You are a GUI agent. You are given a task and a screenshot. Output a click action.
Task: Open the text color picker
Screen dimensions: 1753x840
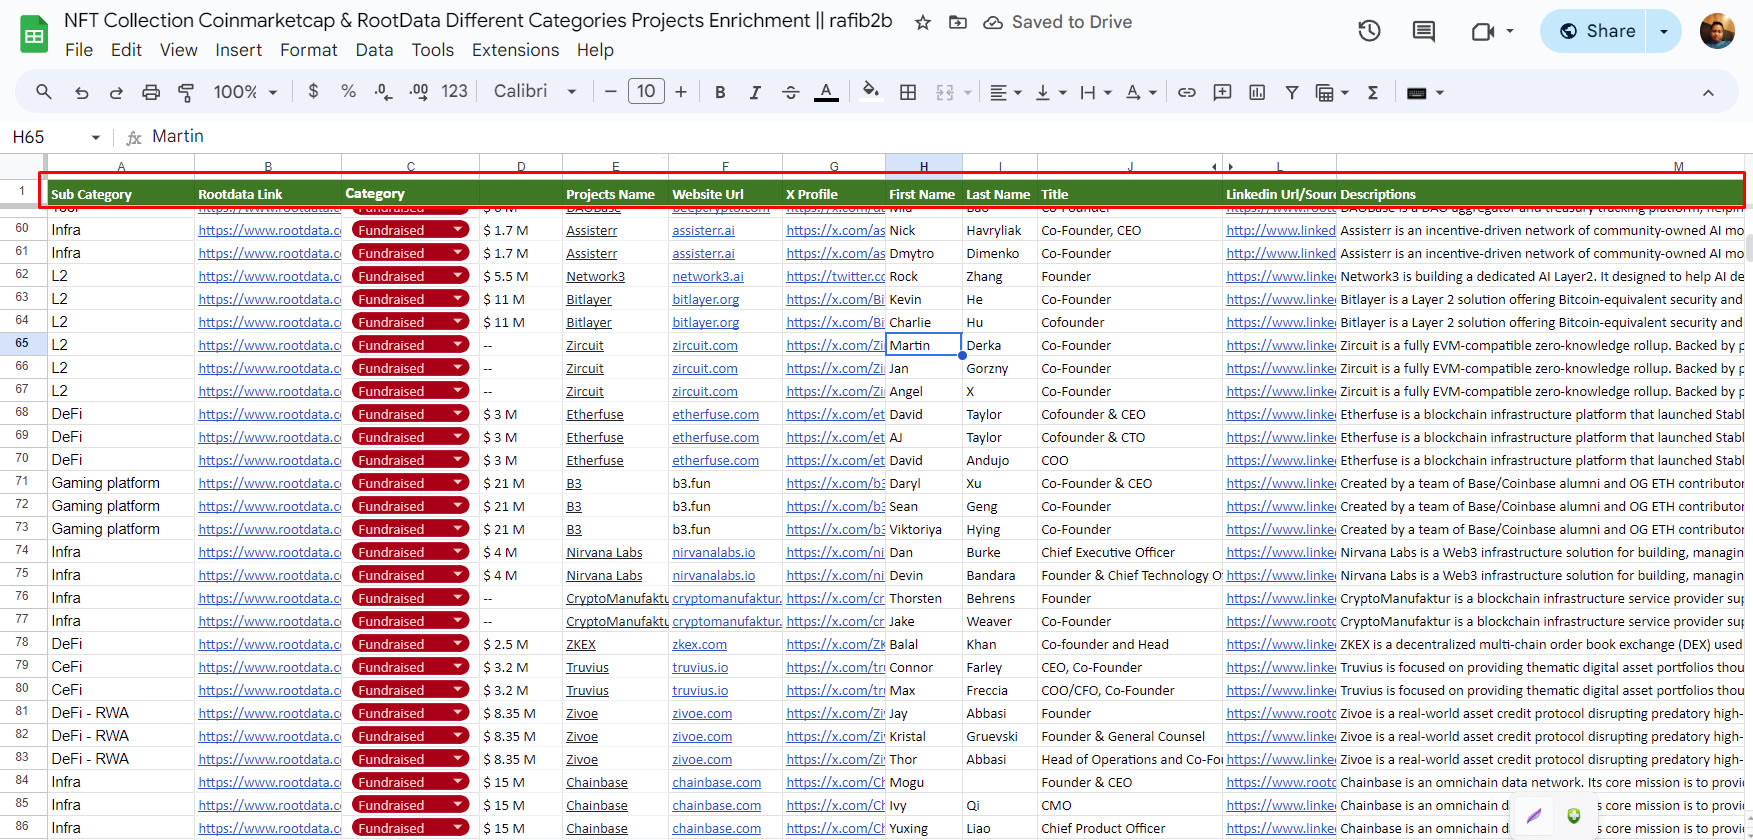[826, 92]
